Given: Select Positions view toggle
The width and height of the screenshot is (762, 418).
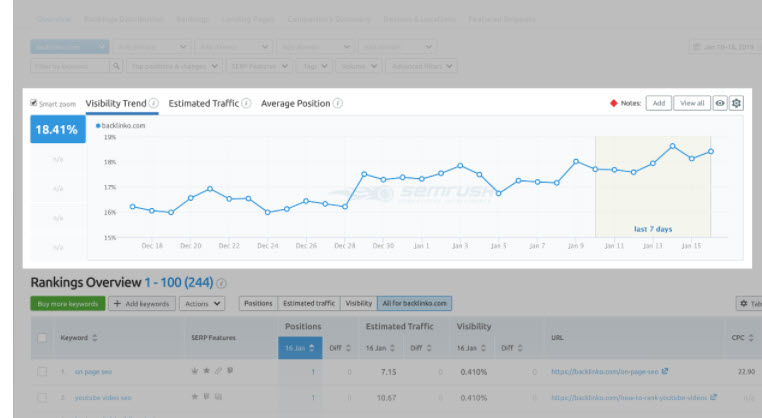Looking at the screenshot, I should 258,303.
